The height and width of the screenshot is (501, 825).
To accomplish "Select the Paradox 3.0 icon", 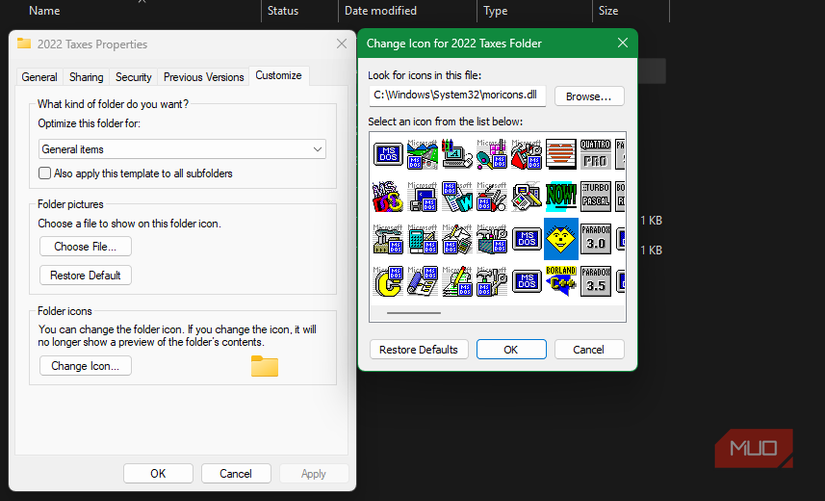I will 596,239.
